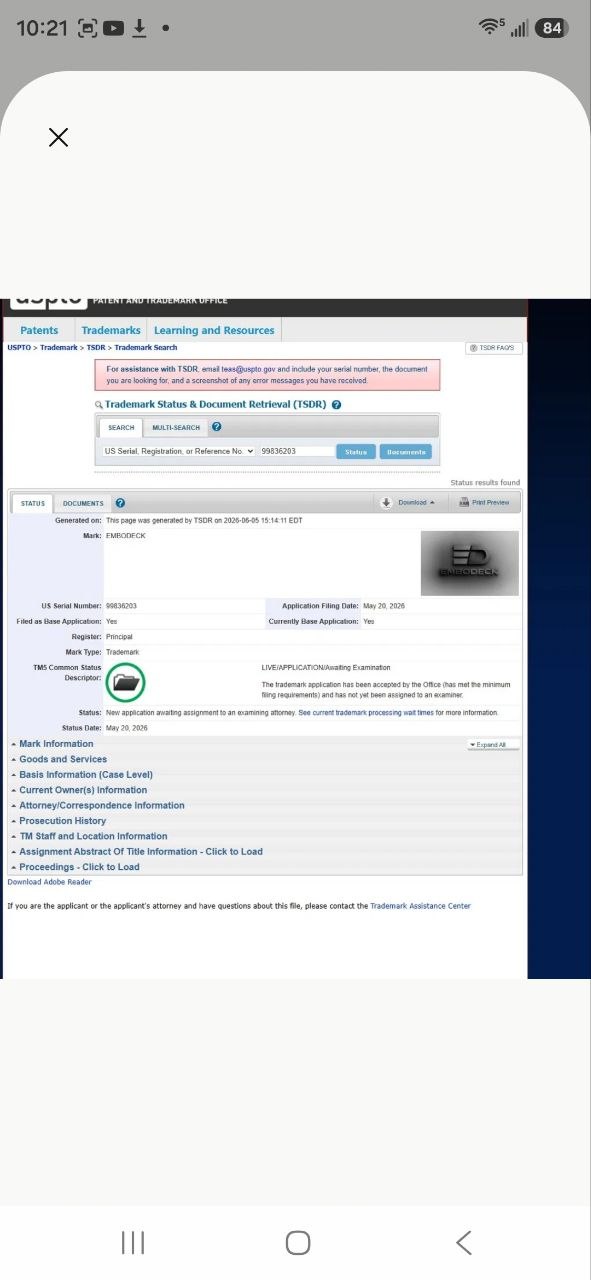Open the US Serial, Registration, or Reference No. dropdown
This screenshot has height=1280, width=591.
point(179,451)
